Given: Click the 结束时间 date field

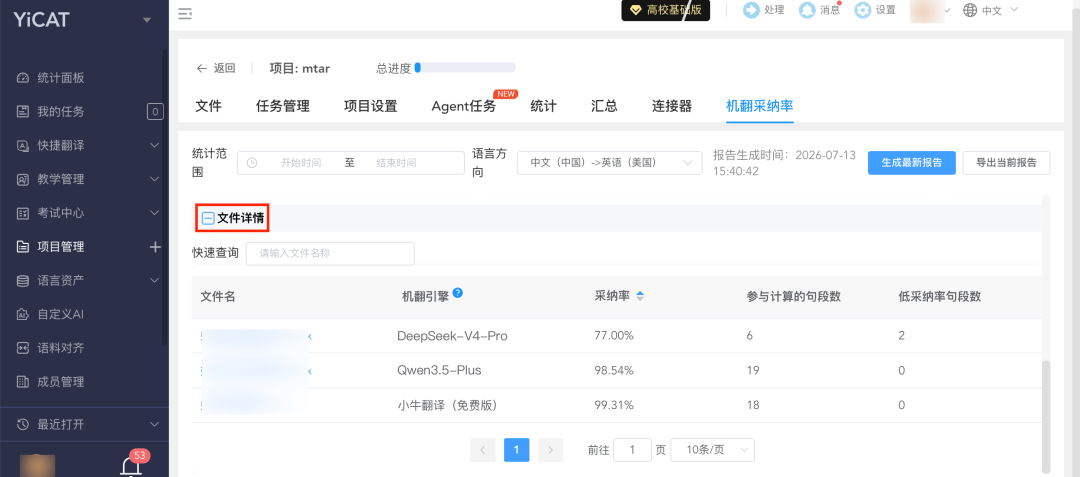Looking at the screenshot, I should point(396,163).
